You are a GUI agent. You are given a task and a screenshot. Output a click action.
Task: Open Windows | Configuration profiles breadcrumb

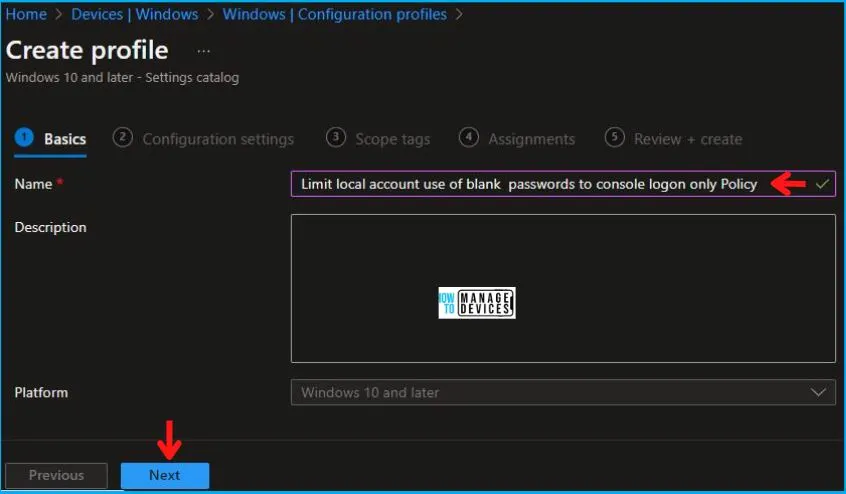click(x=335, y=14)
